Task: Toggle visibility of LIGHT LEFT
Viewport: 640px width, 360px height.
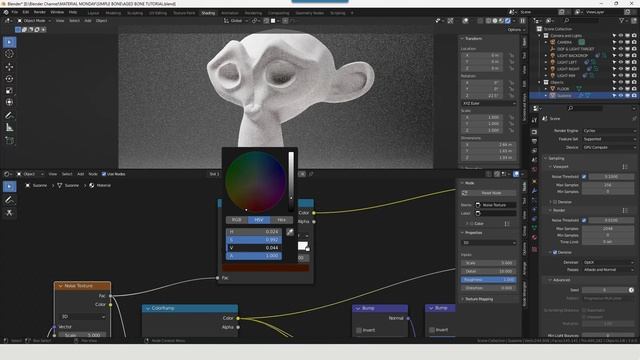Action: (620, 62)
